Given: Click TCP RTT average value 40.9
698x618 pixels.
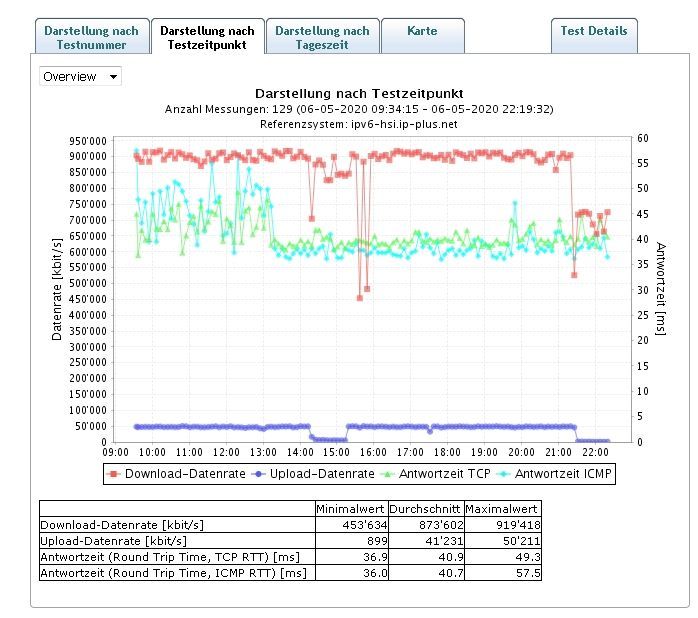Looking at the screenshot, I should click(x=451, y=557).
